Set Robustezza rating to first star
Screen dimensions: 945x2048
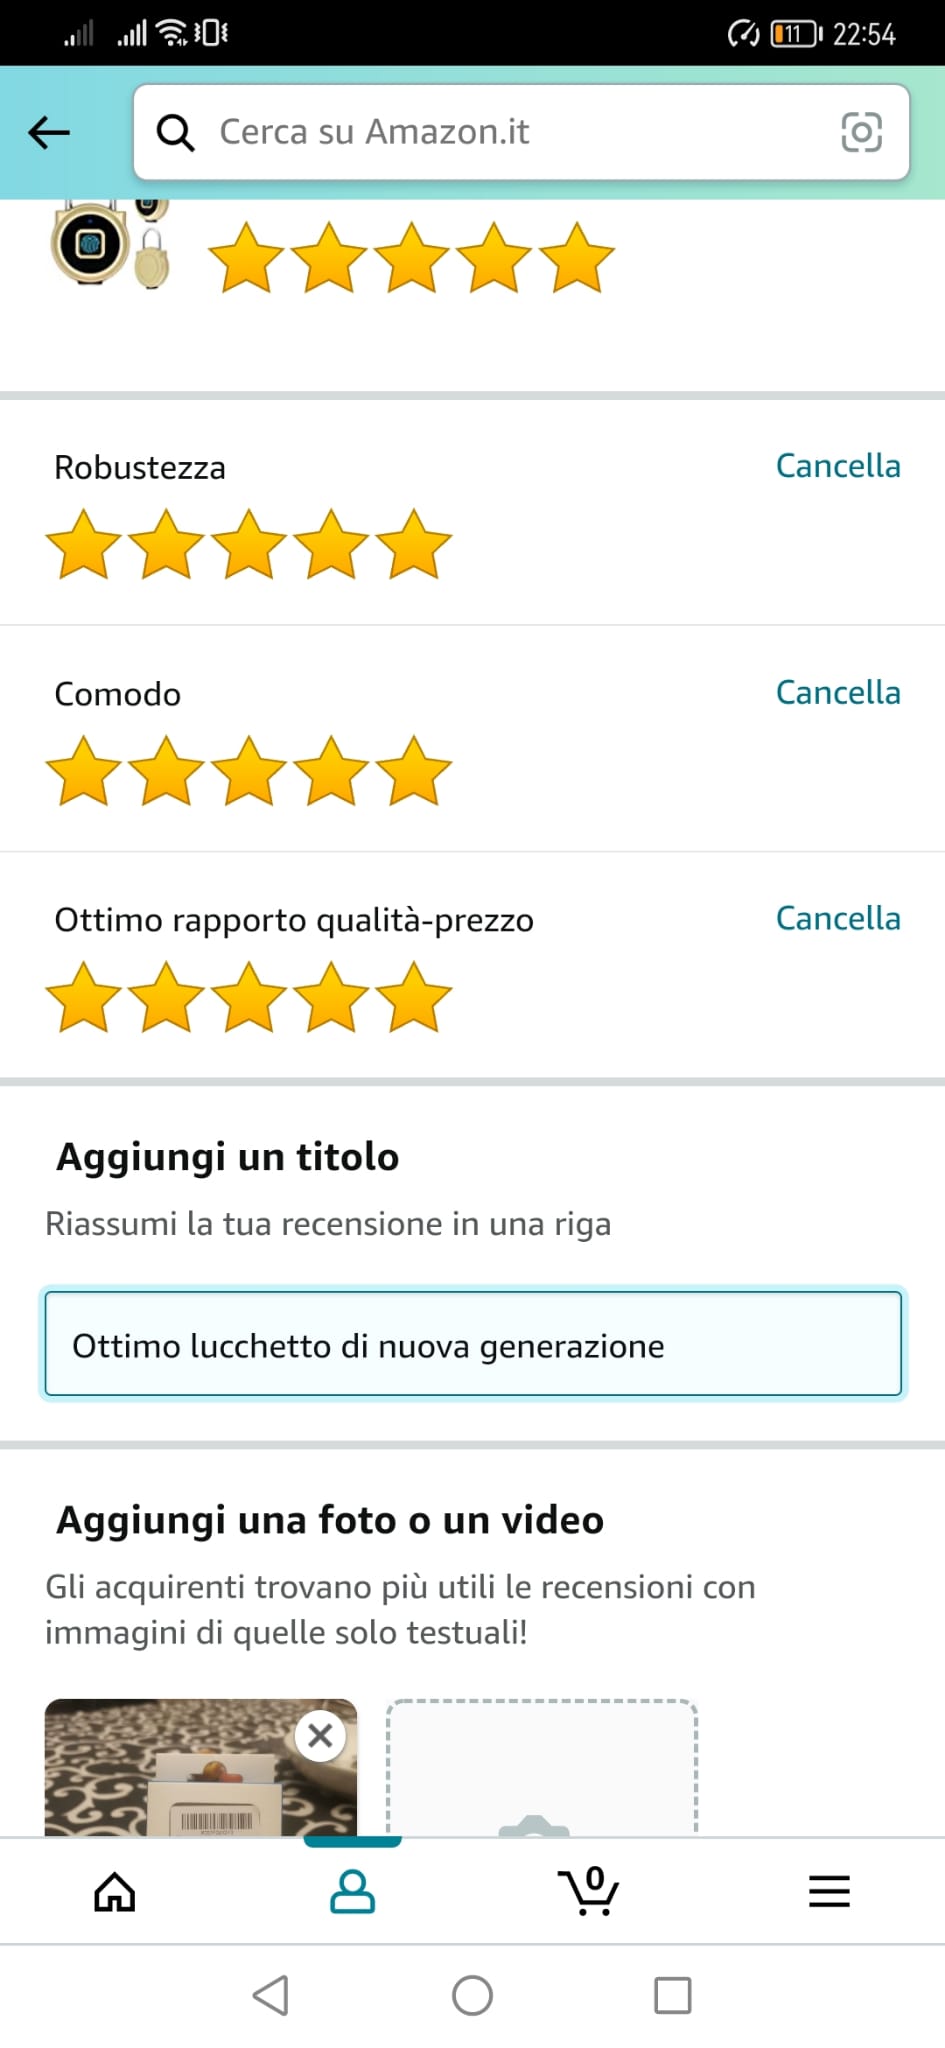(84, 545)
